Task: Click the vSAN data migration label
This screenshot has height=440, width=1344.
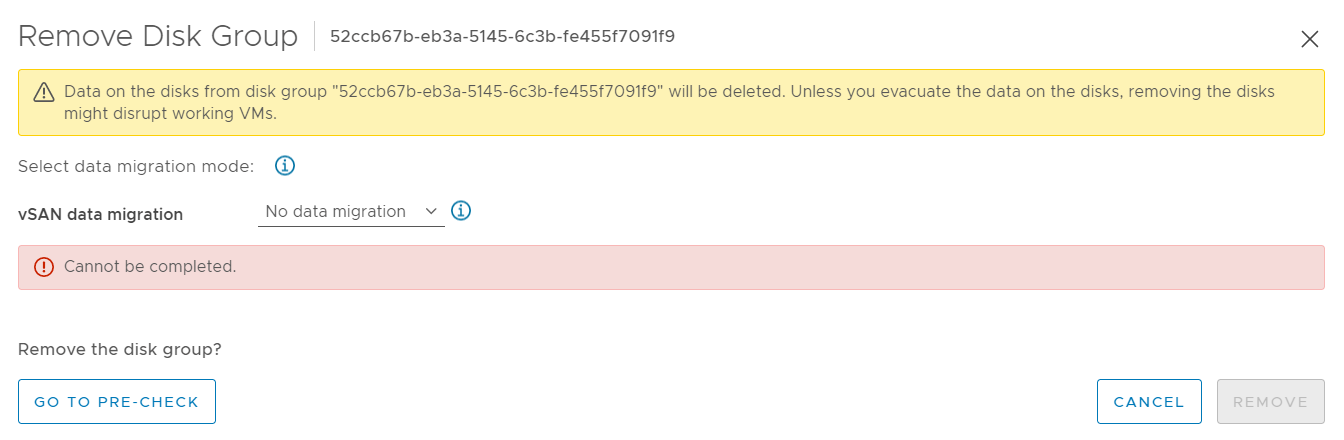Action: tap(100, 214)
